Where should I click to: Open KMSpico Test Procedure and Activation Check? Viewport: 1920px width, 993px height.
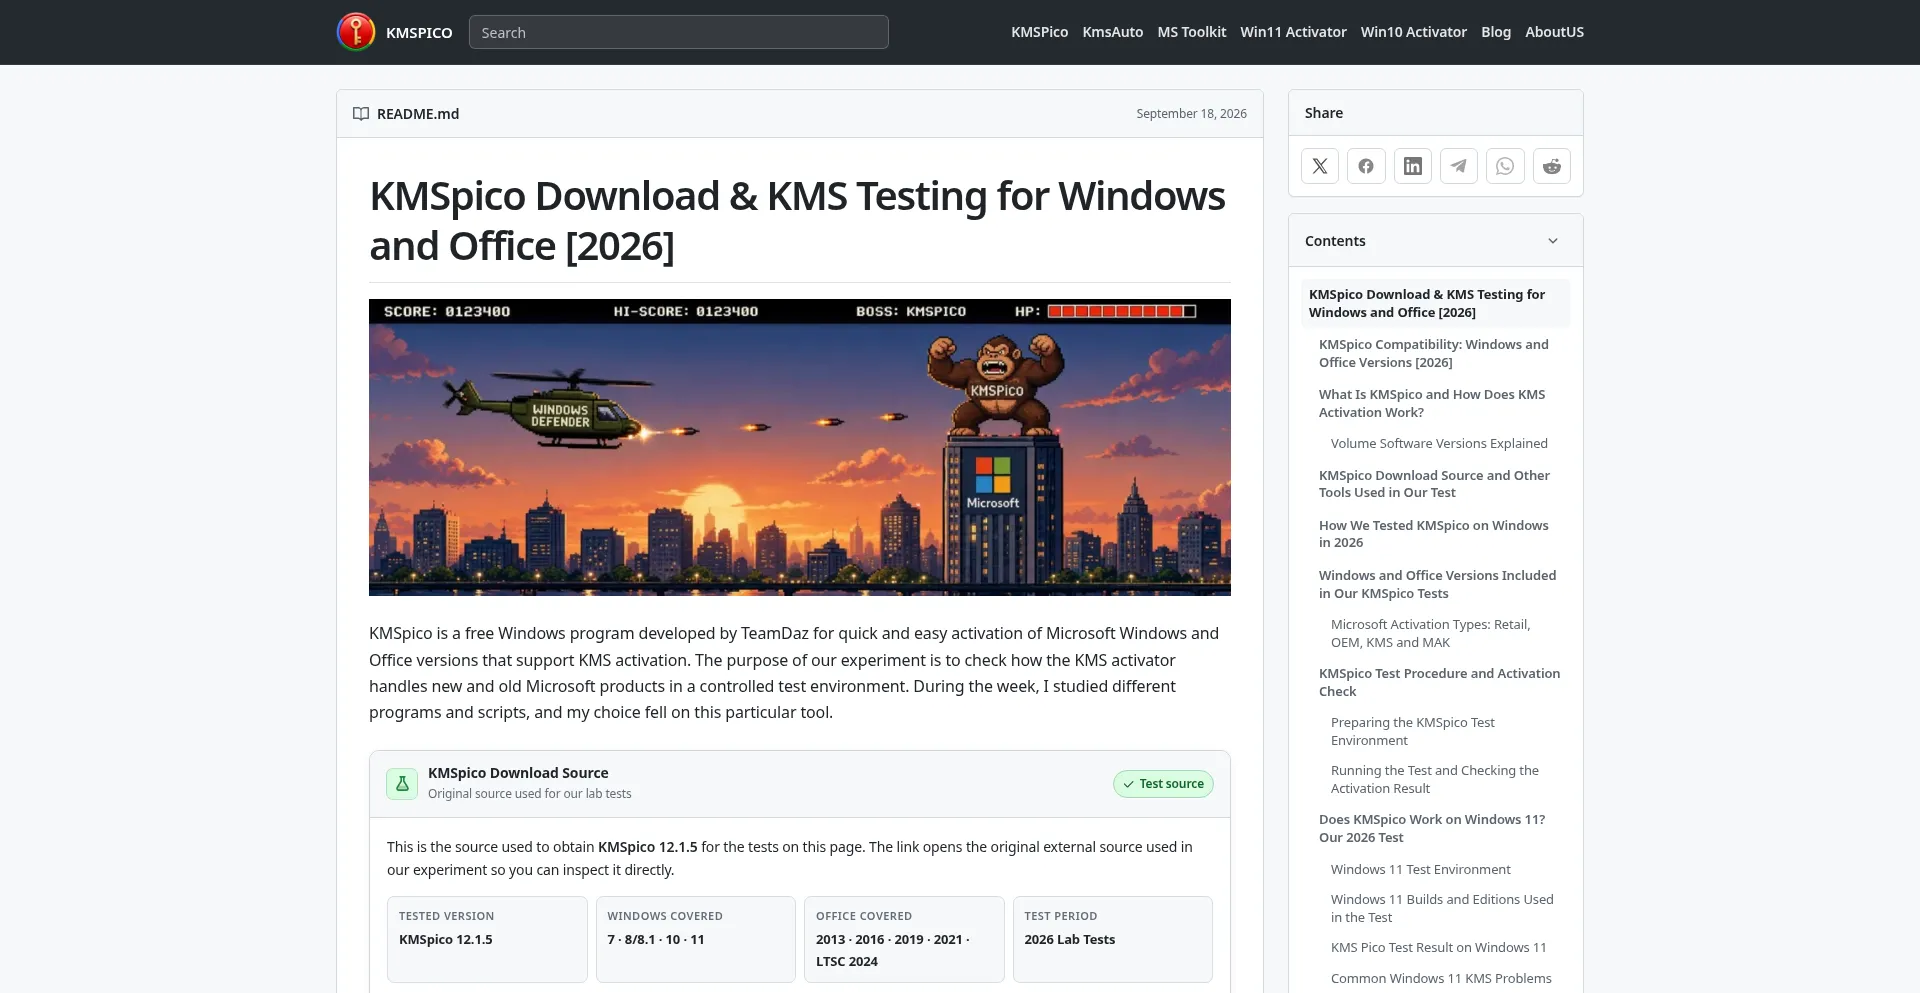click(1439, 682)
